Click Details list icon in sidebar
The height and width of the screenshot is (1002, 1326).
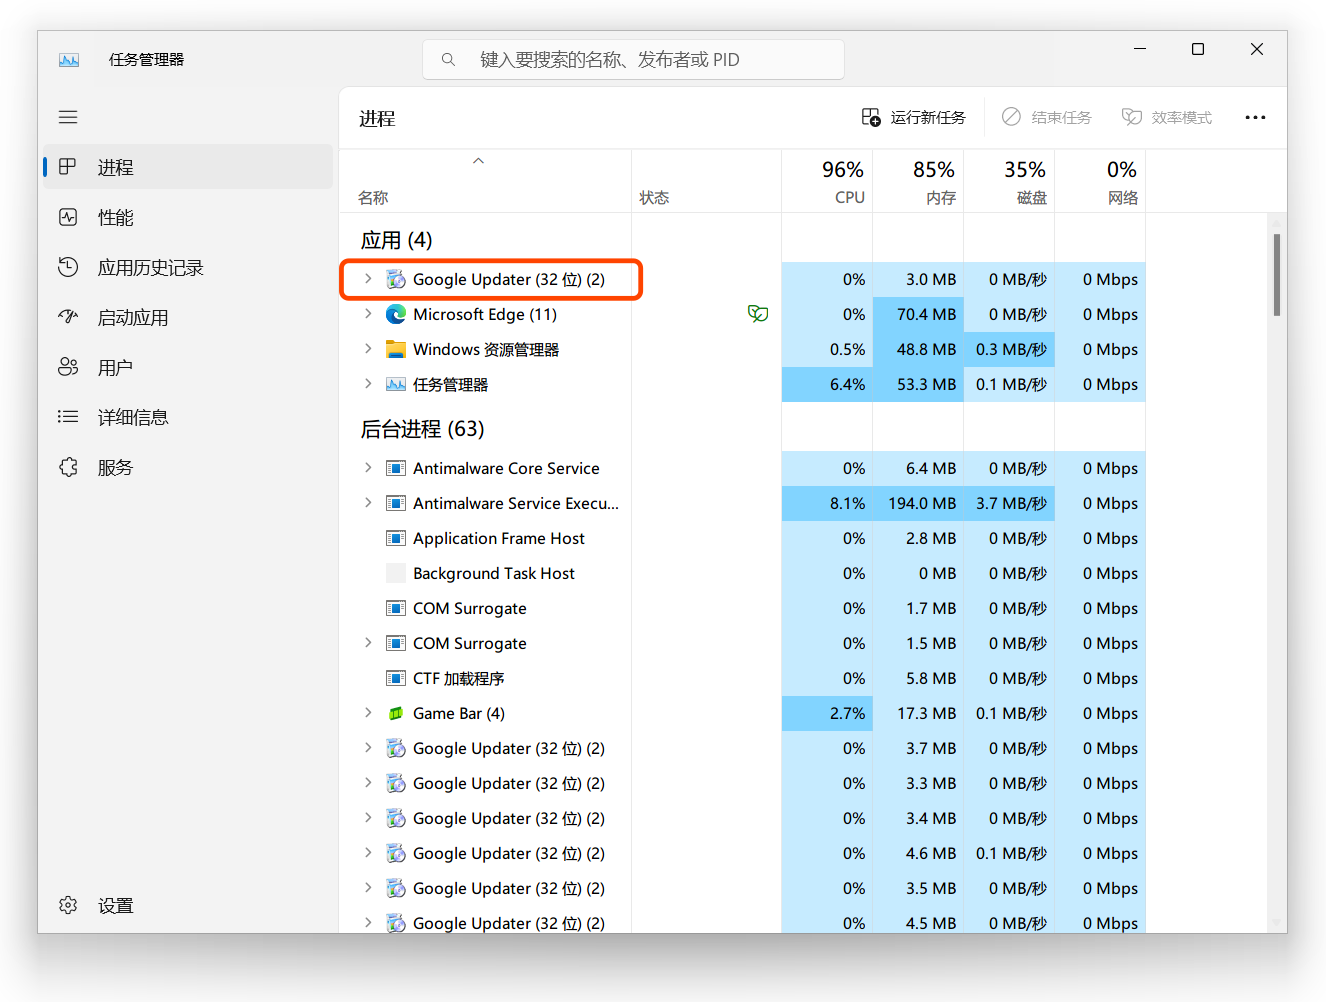[68, 417]
